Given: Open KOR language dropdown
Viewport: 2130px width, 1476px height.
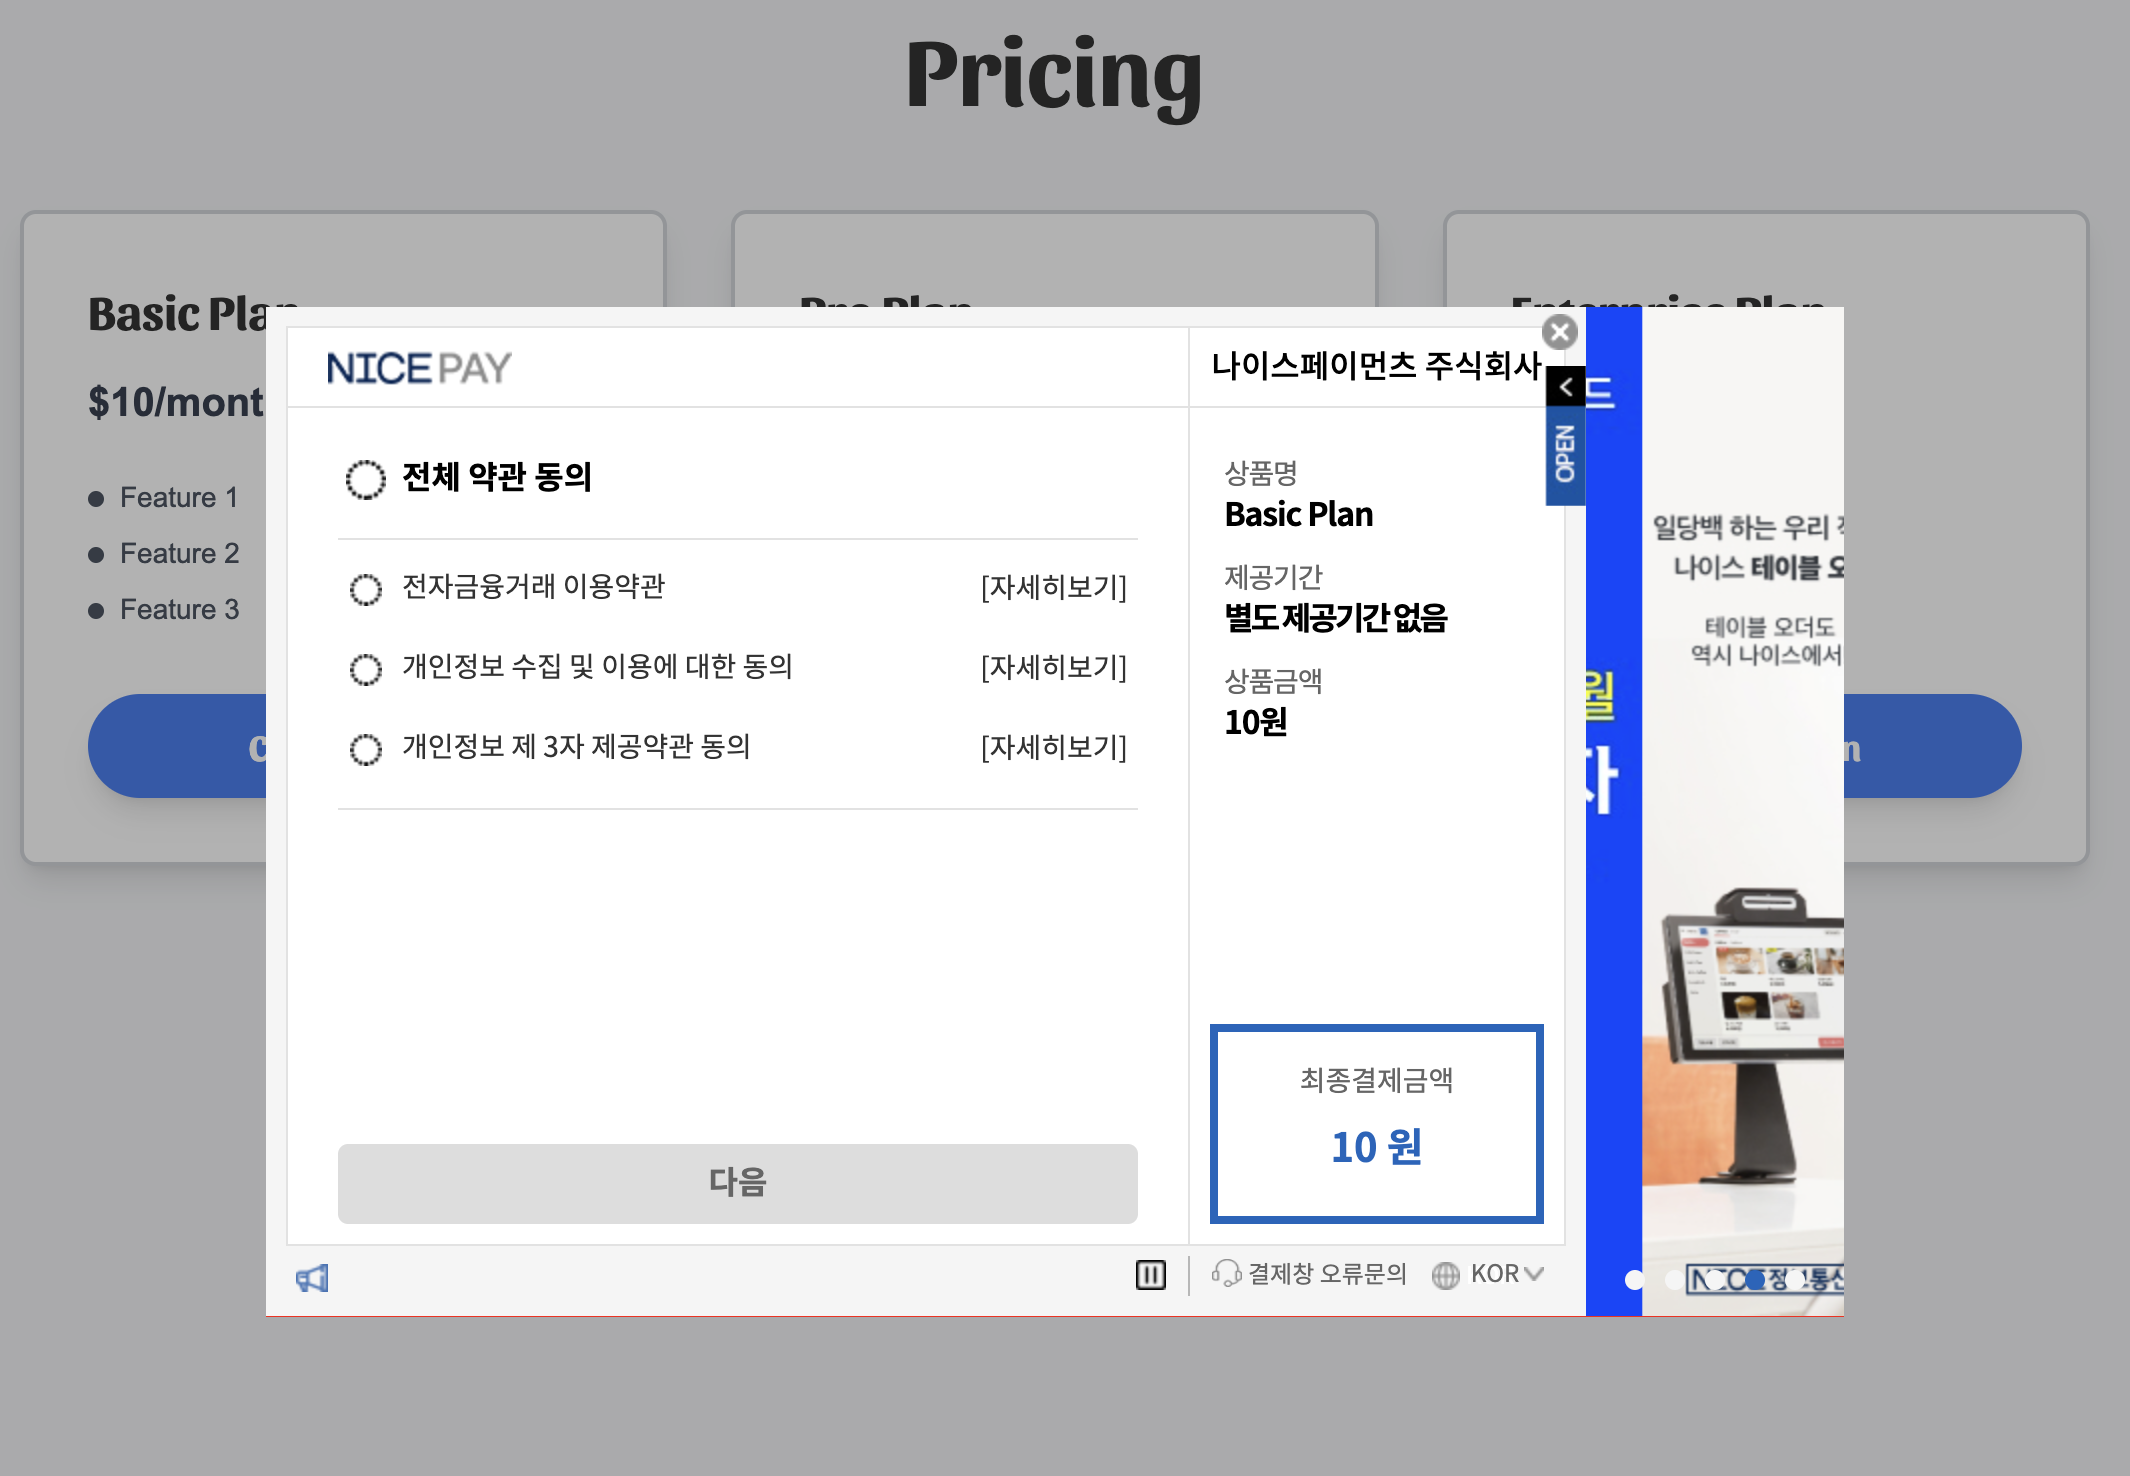Looking at the screenshot, I should tap(1506, 1274).
